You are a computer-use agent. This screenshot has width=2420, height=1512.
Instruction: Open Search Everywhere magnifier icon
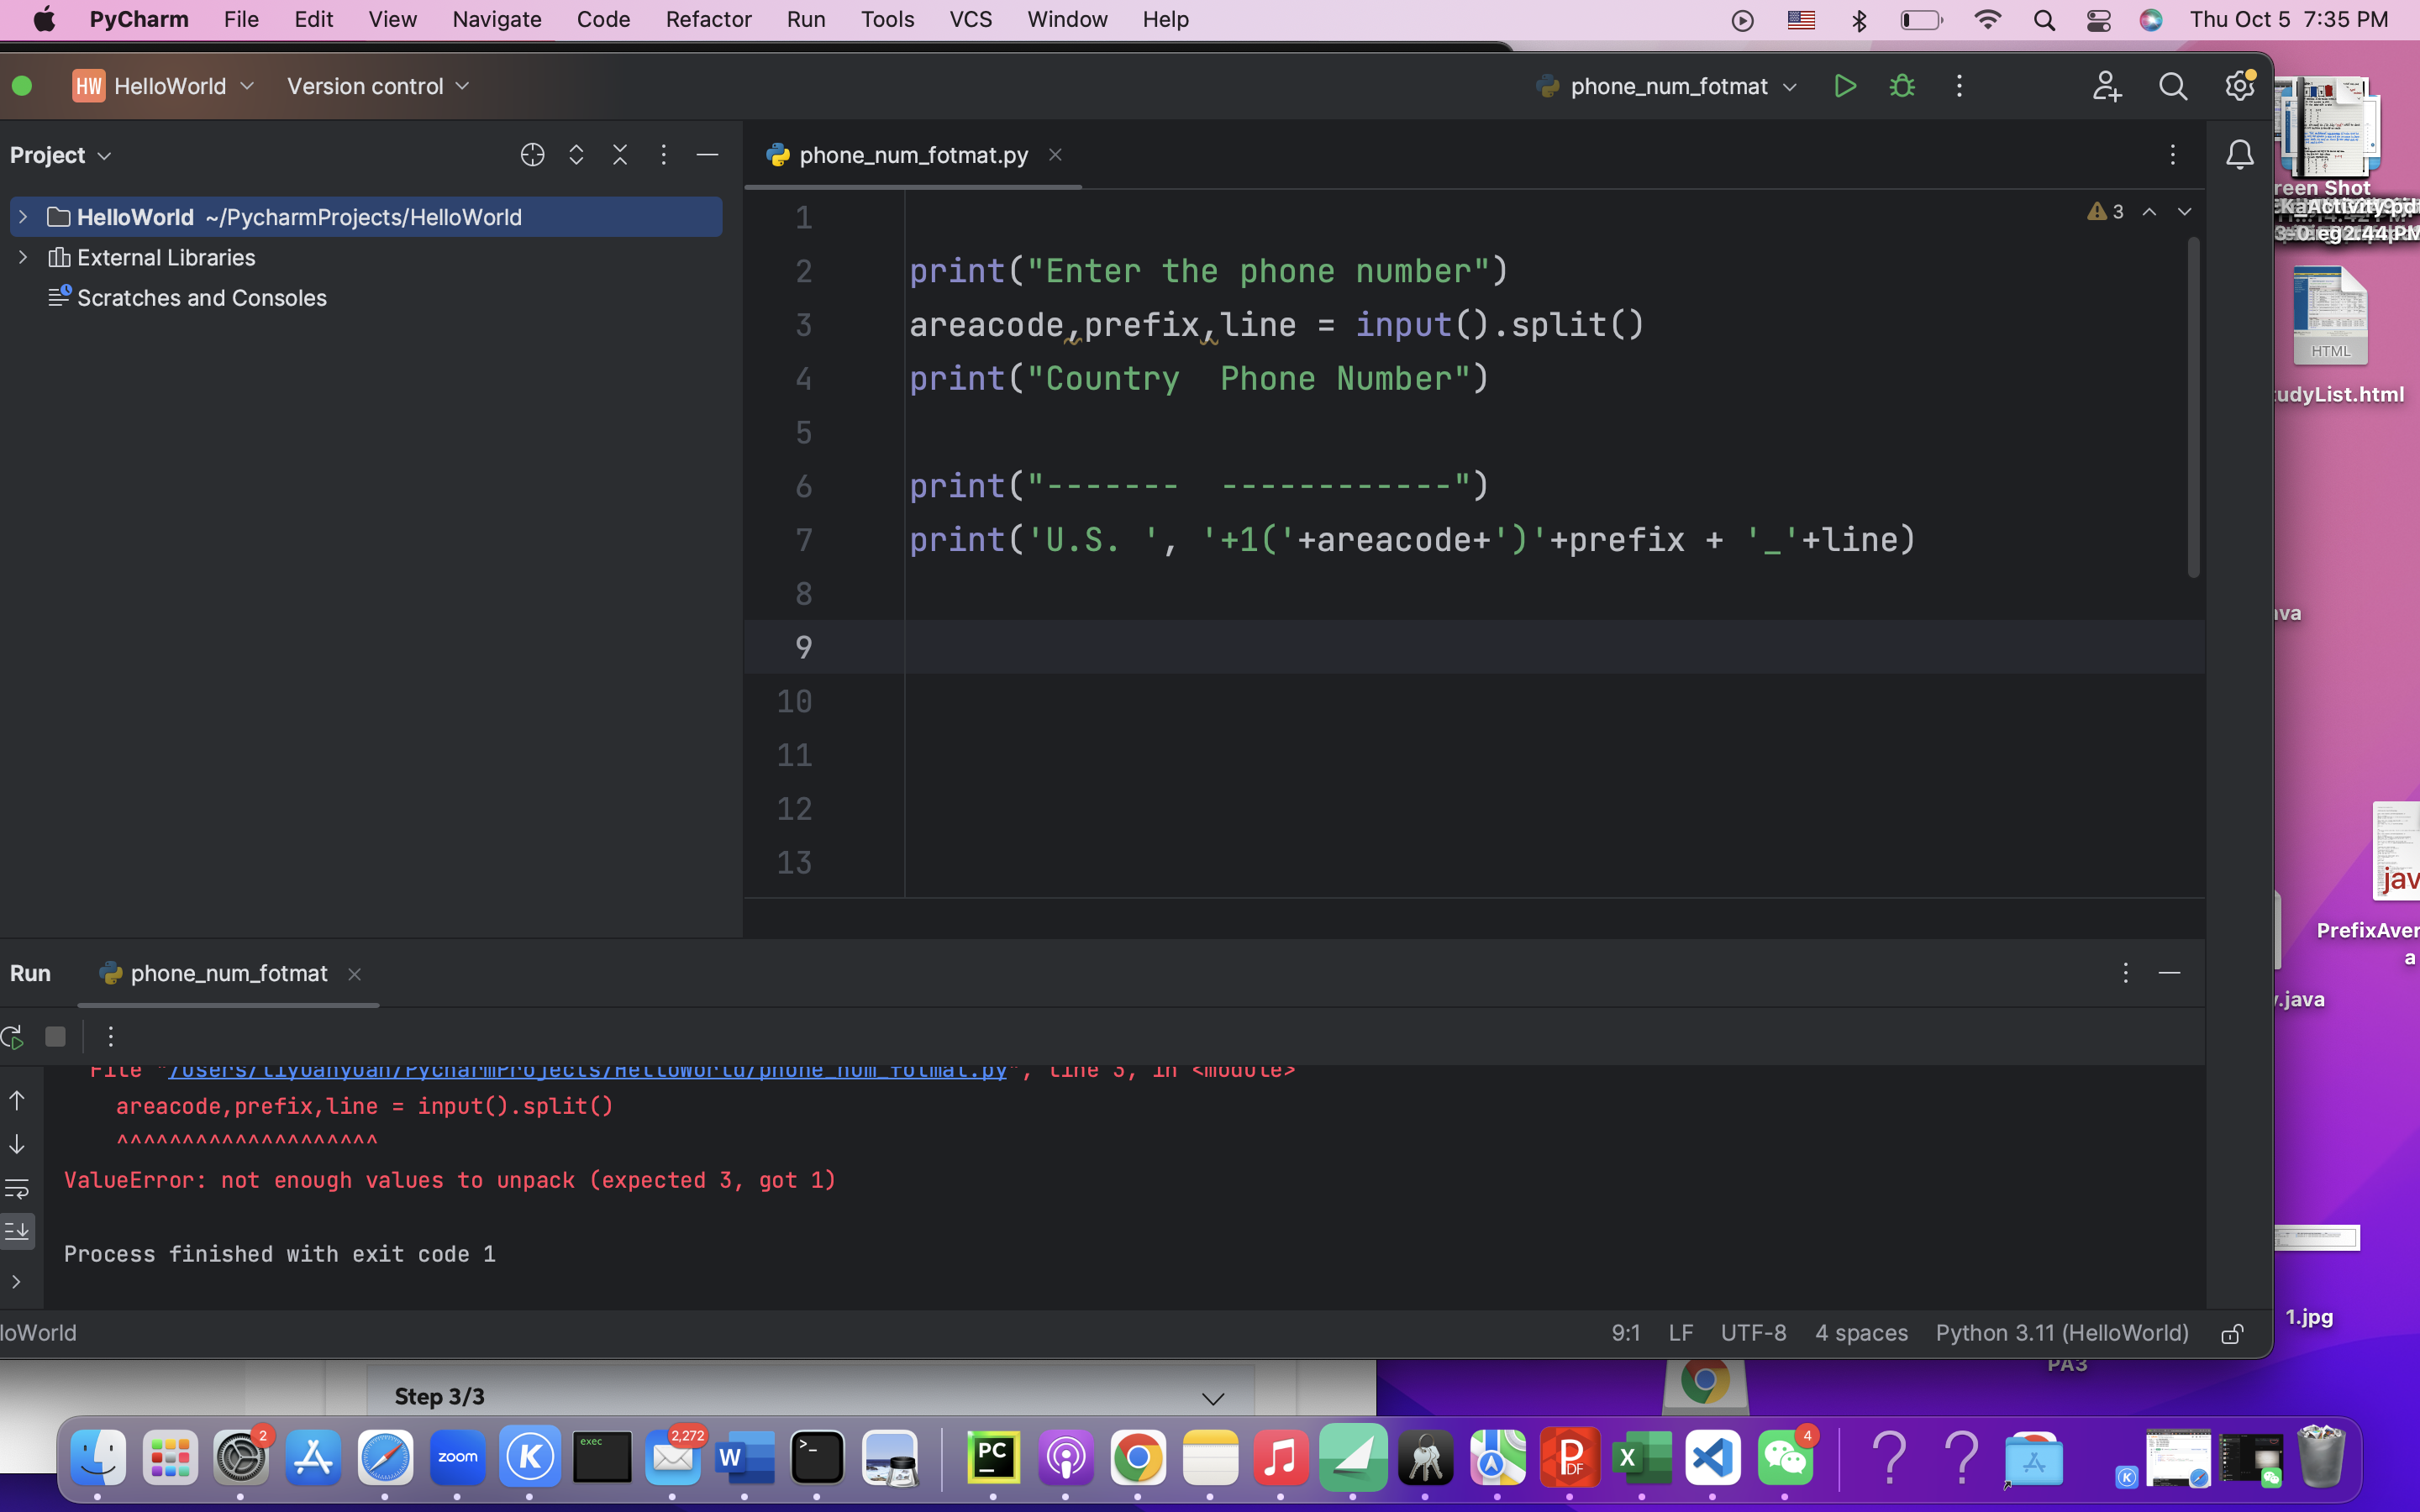click(x=2172, y=86)
